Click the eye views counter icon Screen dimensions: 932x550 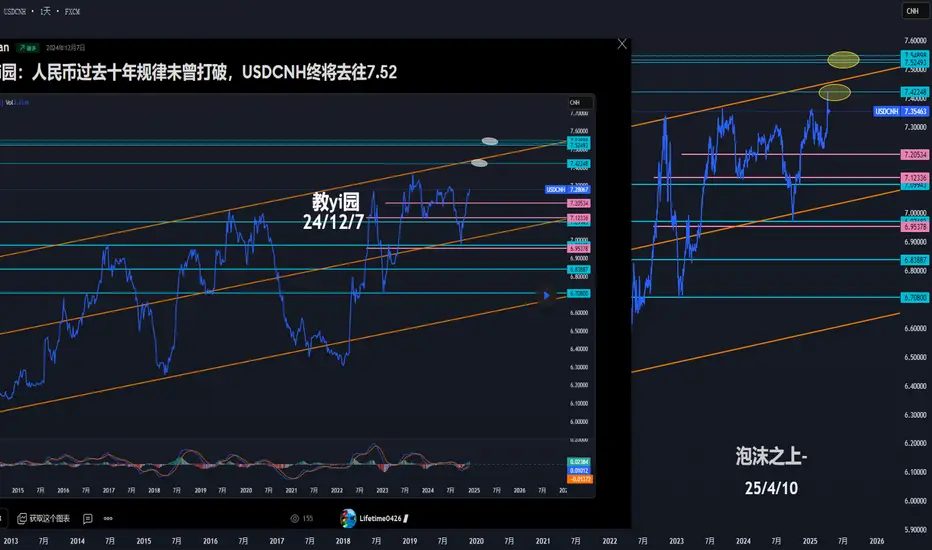(x=294, y=518)
